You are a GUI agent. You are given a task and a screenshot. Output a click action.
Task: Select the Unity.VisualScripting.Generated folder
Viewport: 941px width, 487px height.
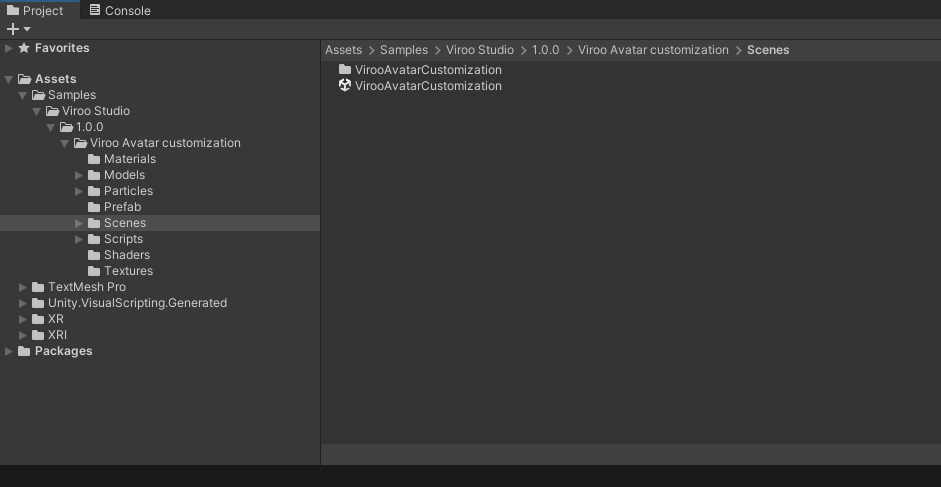[x=137, y=303]
